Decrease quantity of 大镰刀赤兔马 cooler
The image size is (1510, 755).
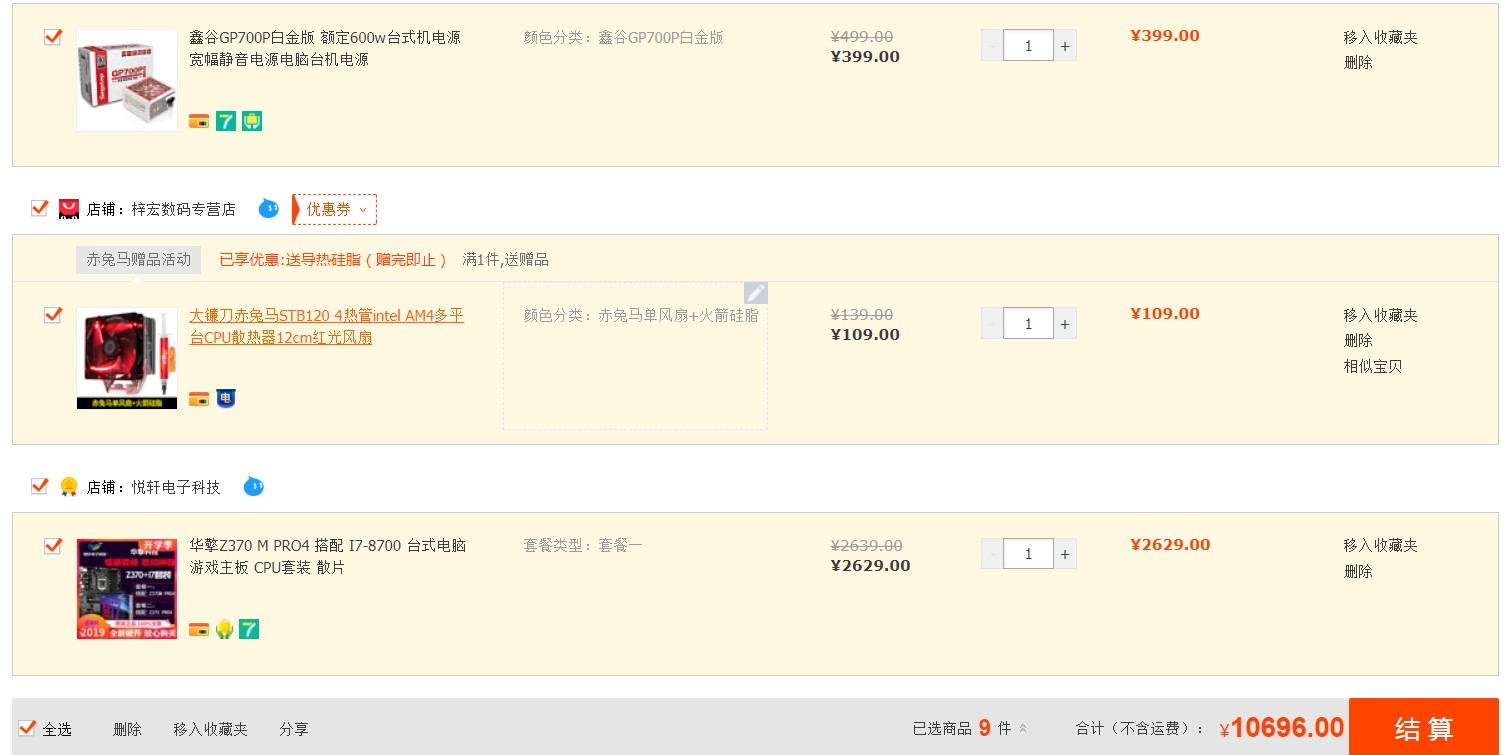[x=992, y=324]
